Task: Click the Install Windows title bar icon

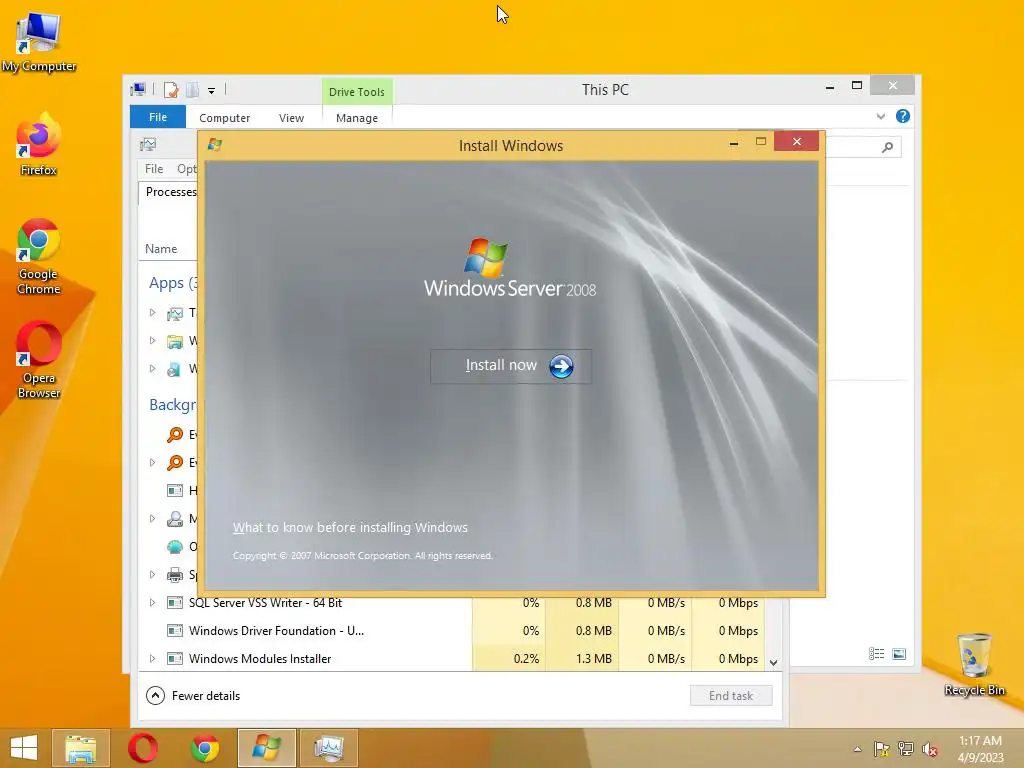Action: [215, 145]
